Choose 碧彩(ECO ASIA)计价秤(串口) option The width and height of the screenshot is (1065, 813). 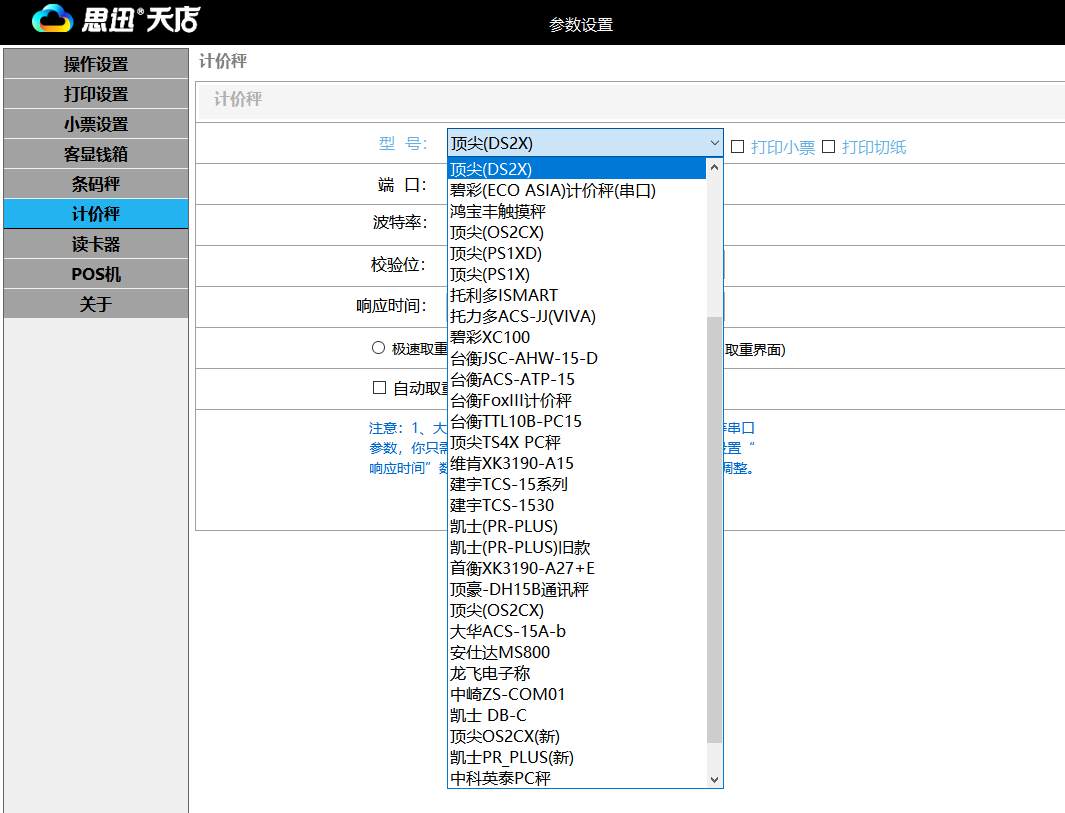pyautogui.click(x=577, y=190)
